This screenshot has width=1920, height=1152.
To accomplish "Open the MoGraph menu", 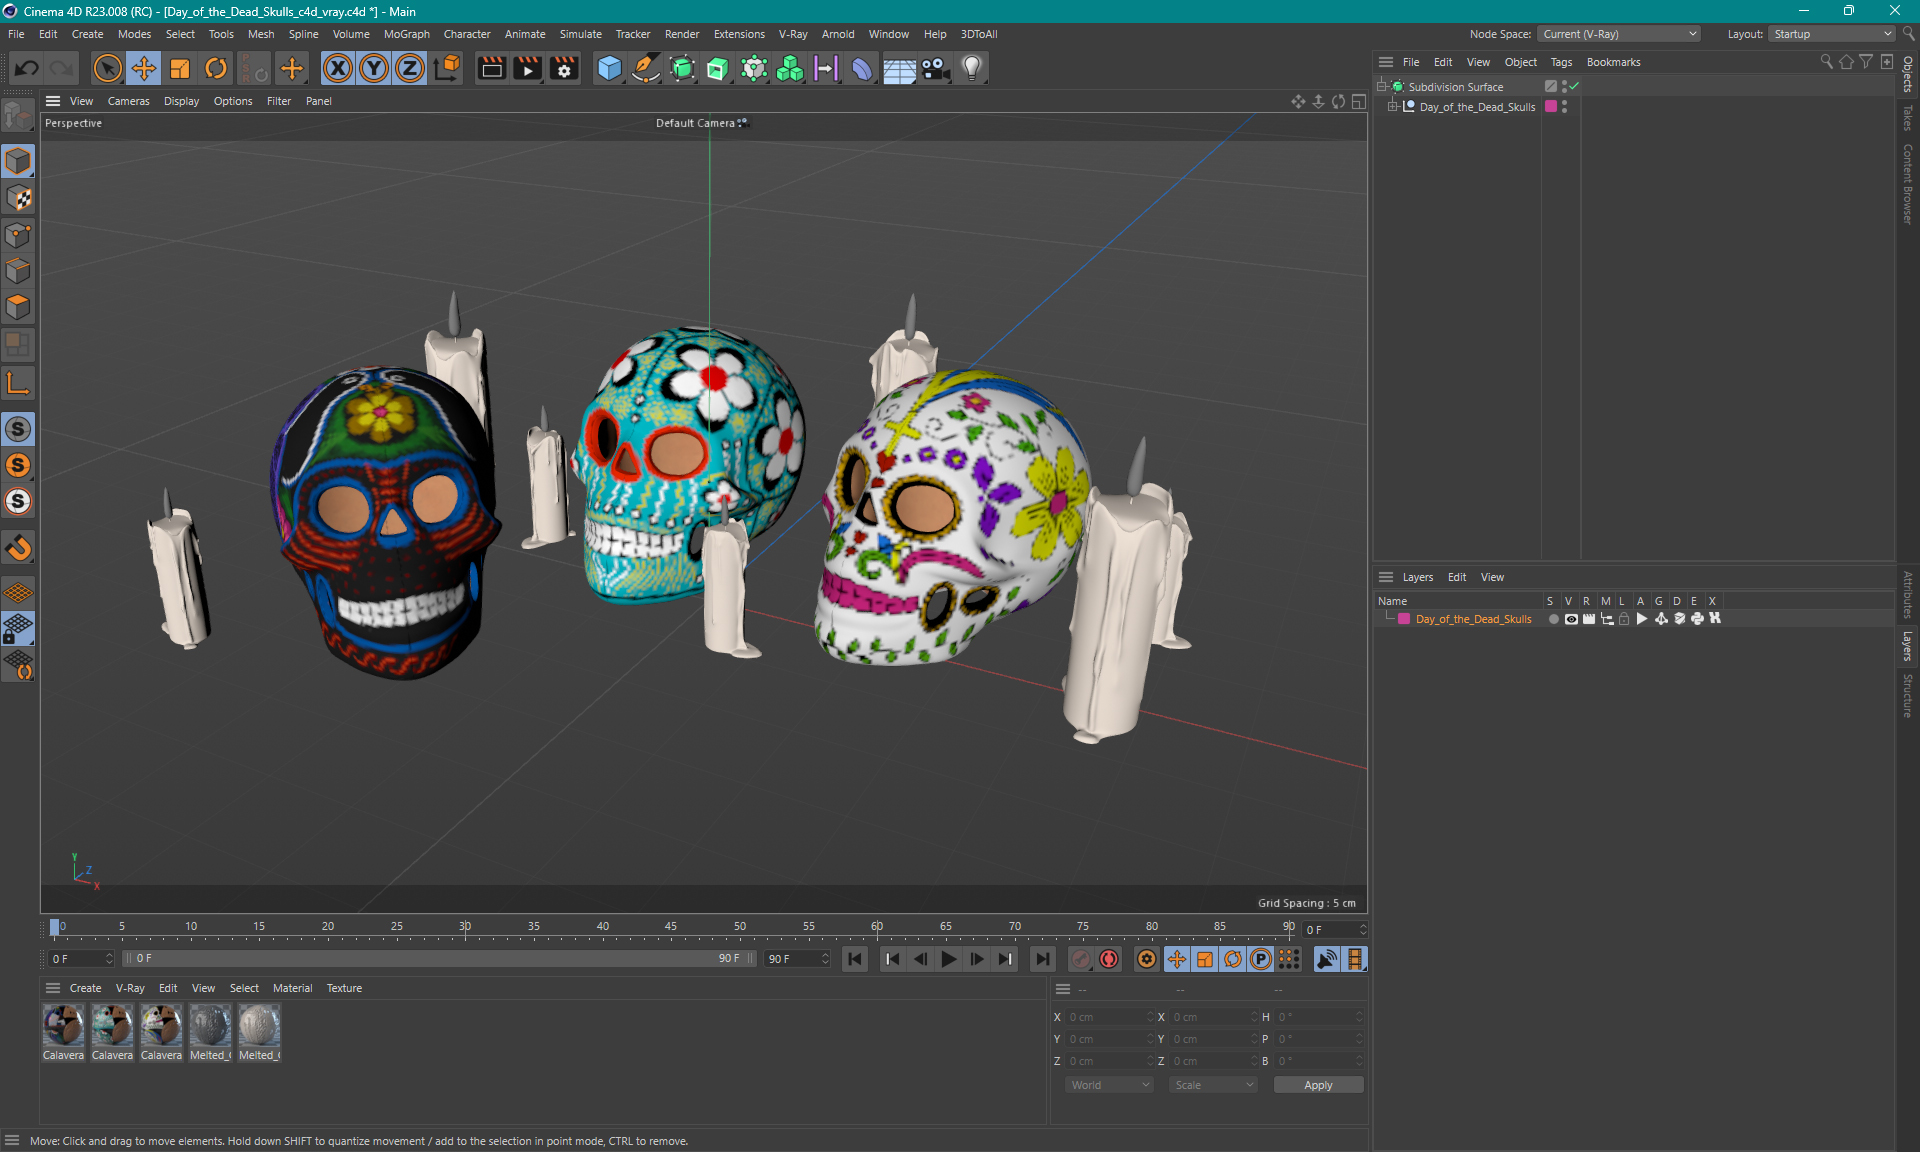I will pyautogui.click(x=403, y=34).
